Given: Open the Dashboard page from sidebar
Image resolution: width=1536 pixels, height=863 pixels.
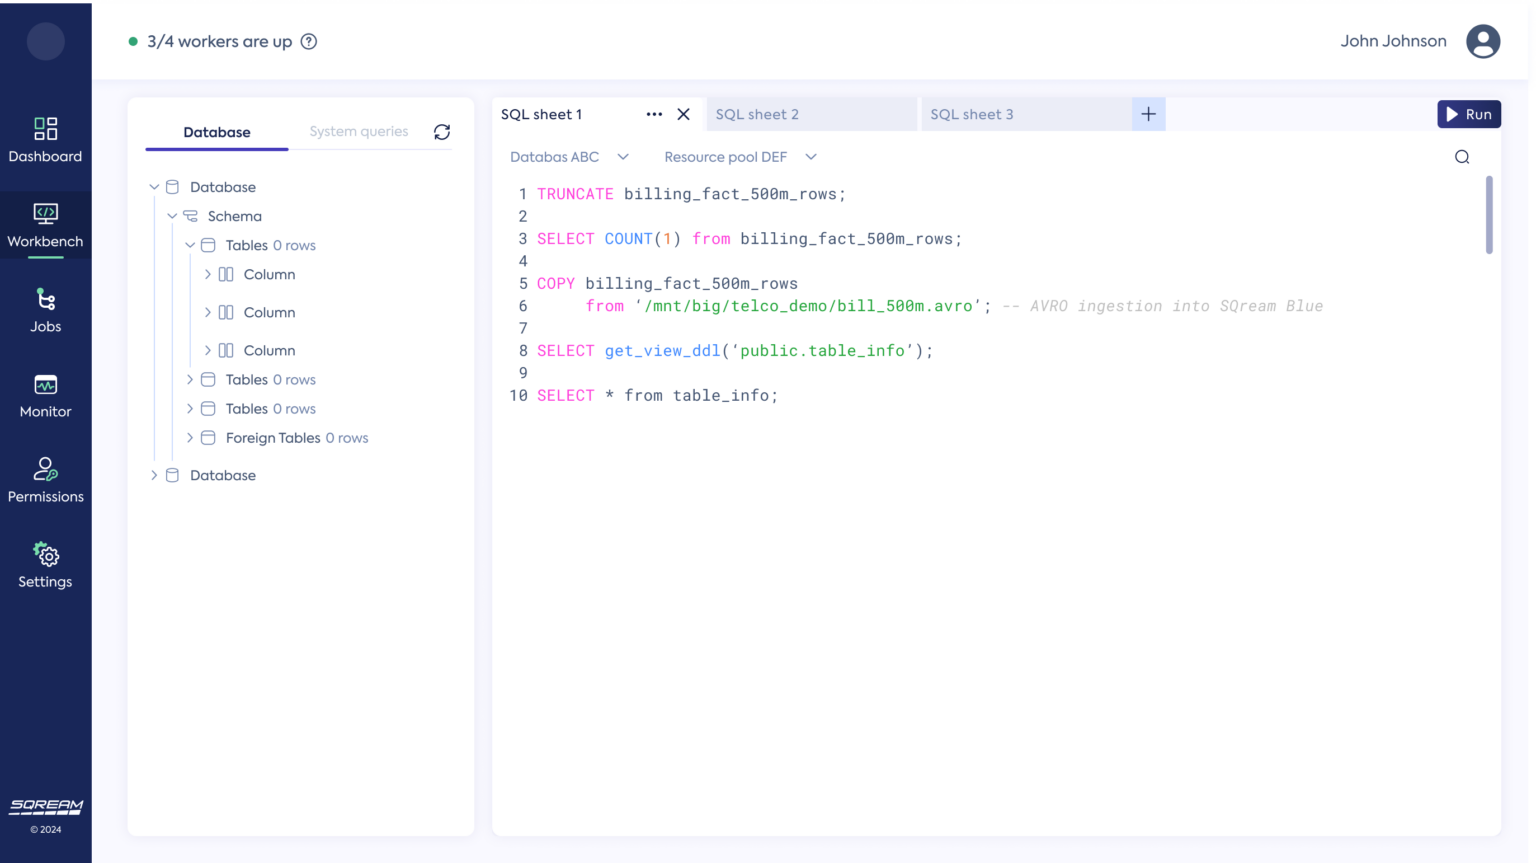Looking at the screenshot, I should [x=45, y=140].
